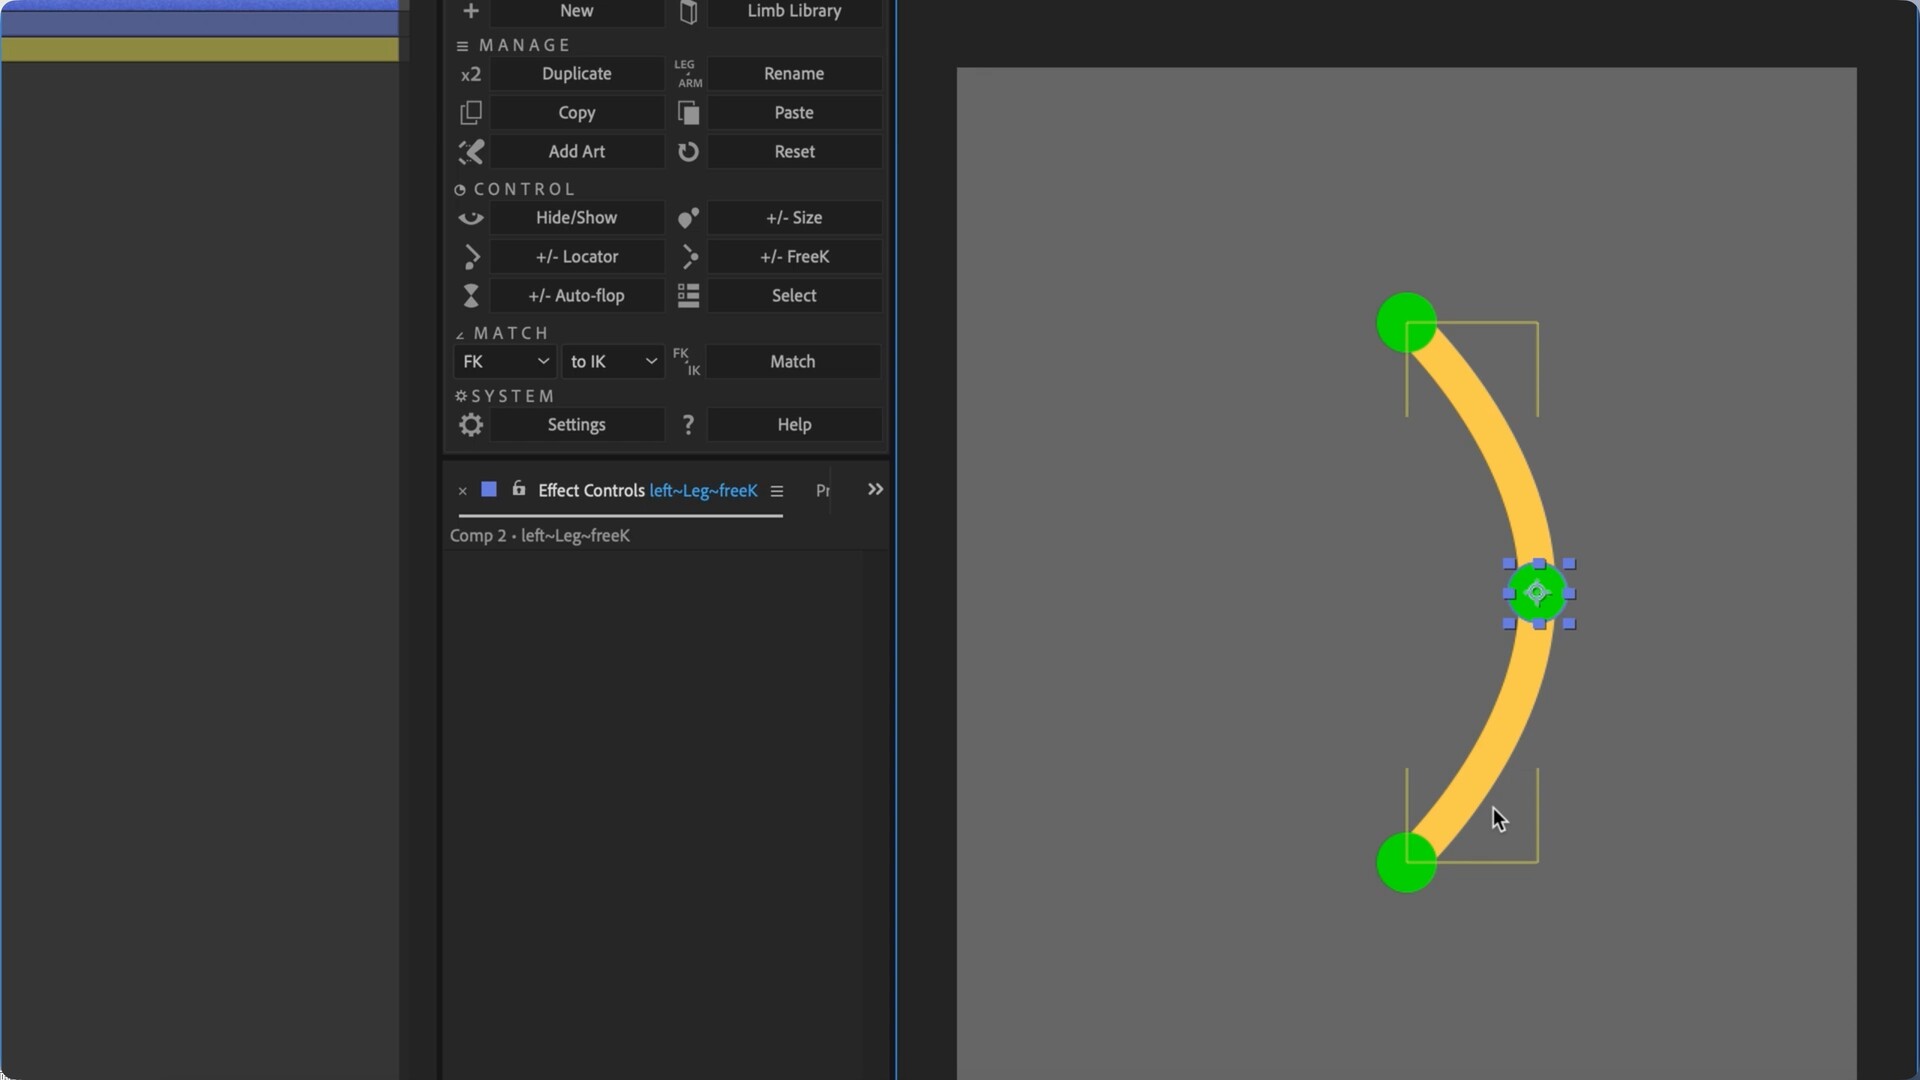Click the Auto-flop hourglass icon
1920x1080 pixels.
click(470, 296)
